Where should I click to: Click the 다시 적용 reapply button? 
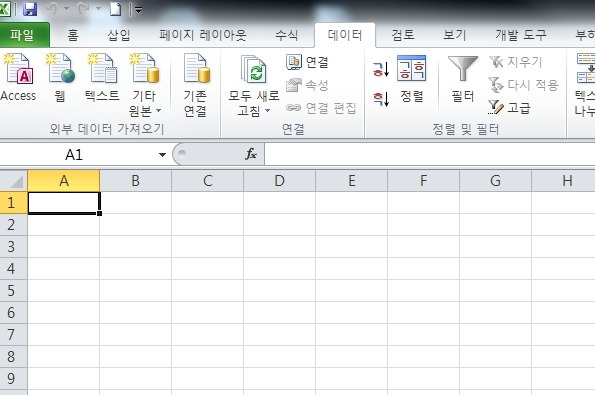[524, 85]
